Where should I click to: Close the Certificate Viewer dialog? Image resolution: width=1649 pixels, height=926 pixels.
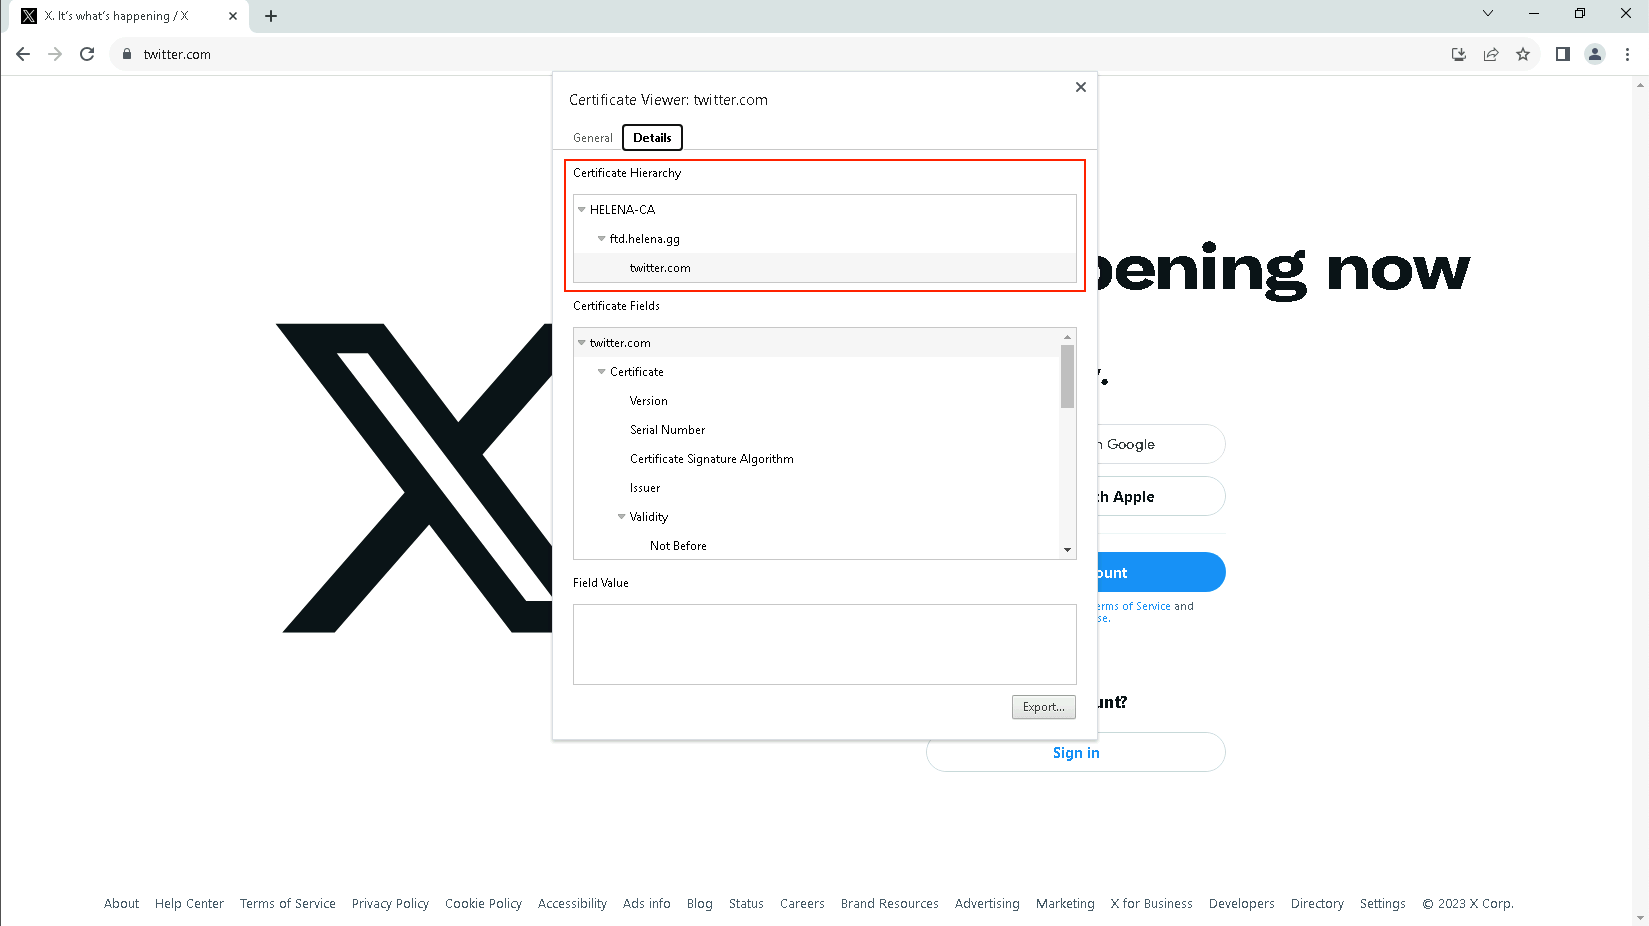click(x=1080, y=87)
